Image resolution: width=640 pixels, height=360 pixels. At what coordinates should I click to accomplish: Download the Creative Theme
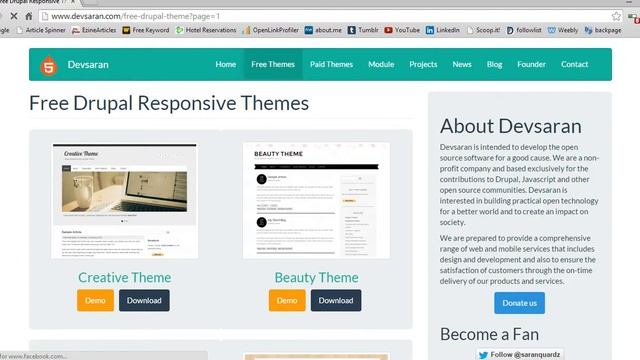coord(144,300)
